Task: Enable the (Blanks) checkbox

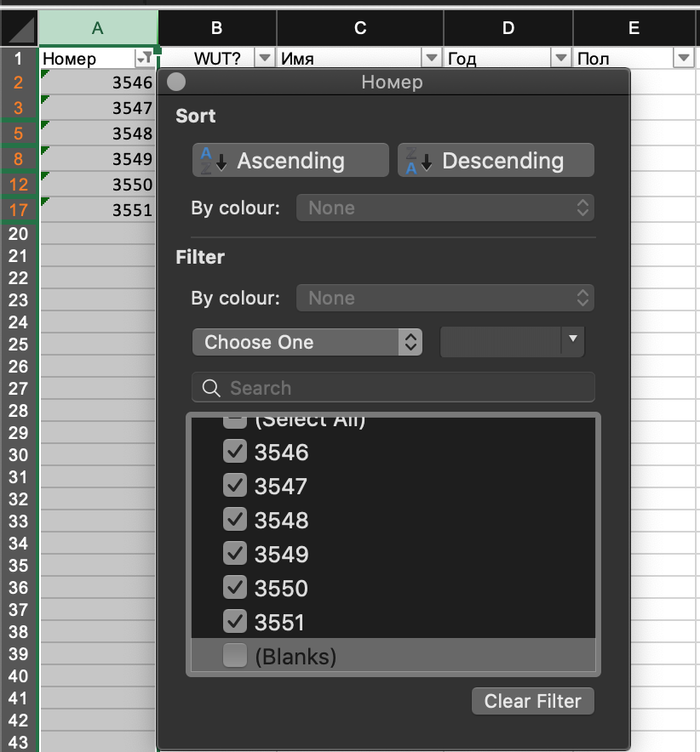Action: tap(235, 656)
